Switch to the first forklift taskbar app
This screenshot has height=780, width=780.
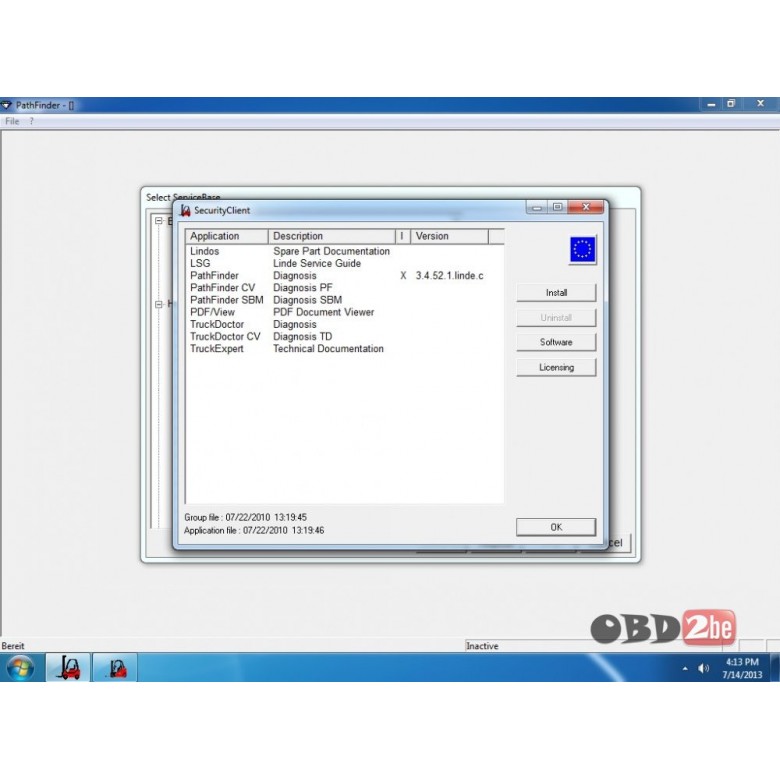coord(69,668)
